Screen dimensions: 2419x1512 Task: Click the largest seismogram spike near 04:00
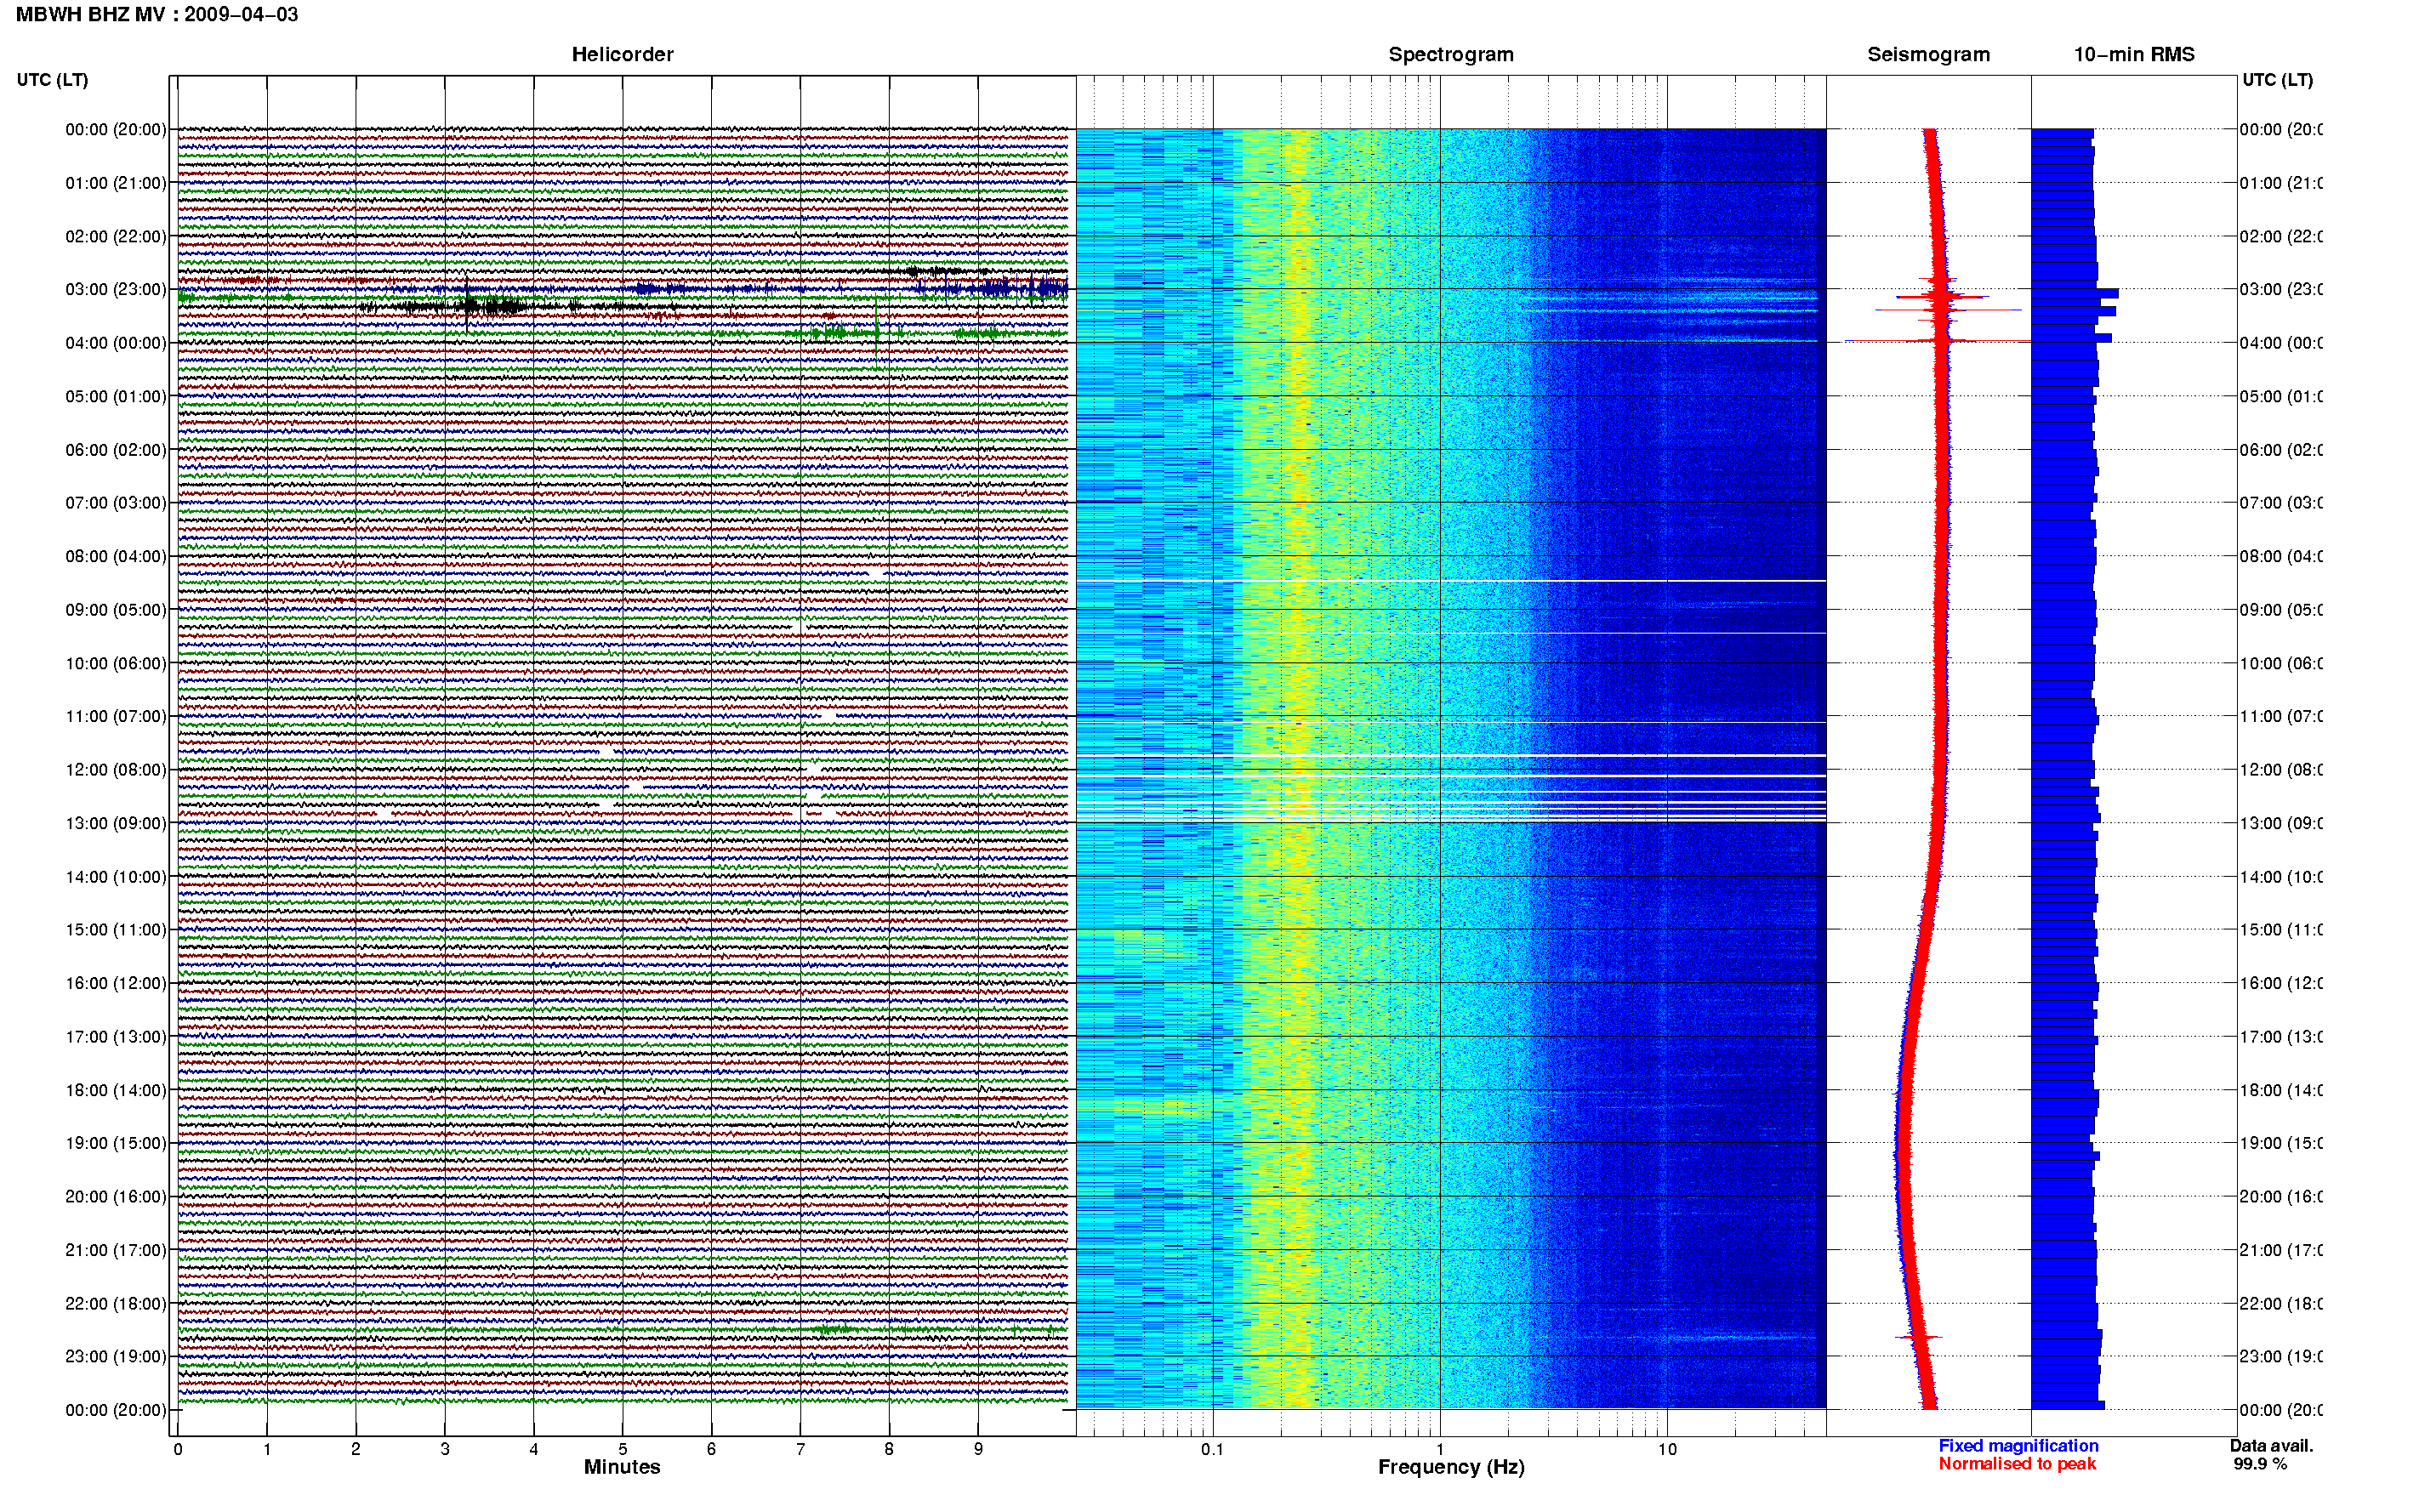coord(1938,341)
